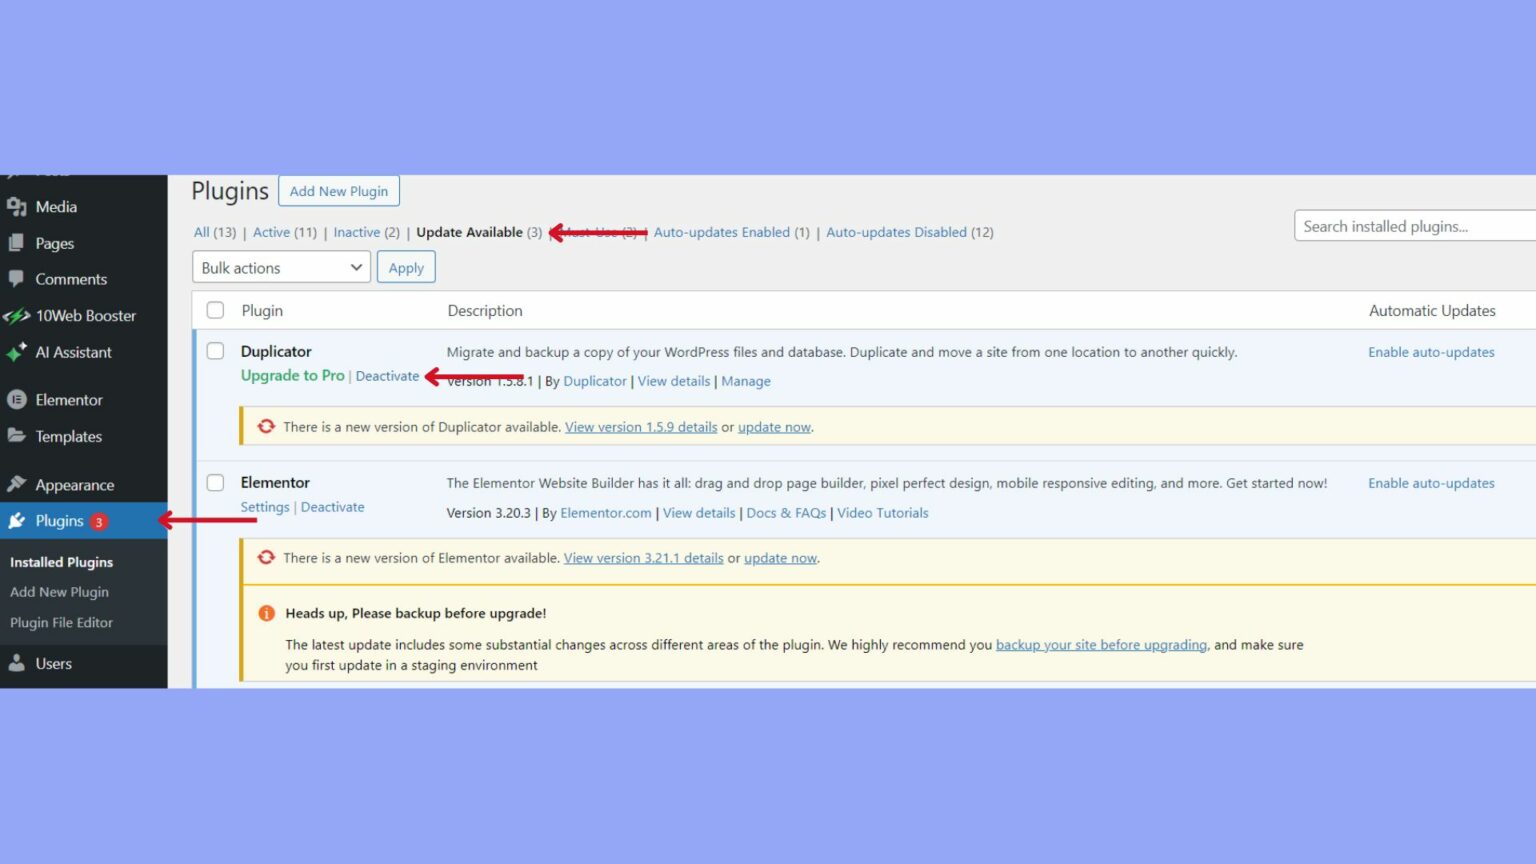Open Elementor from the sidebar

coord(68,399)
